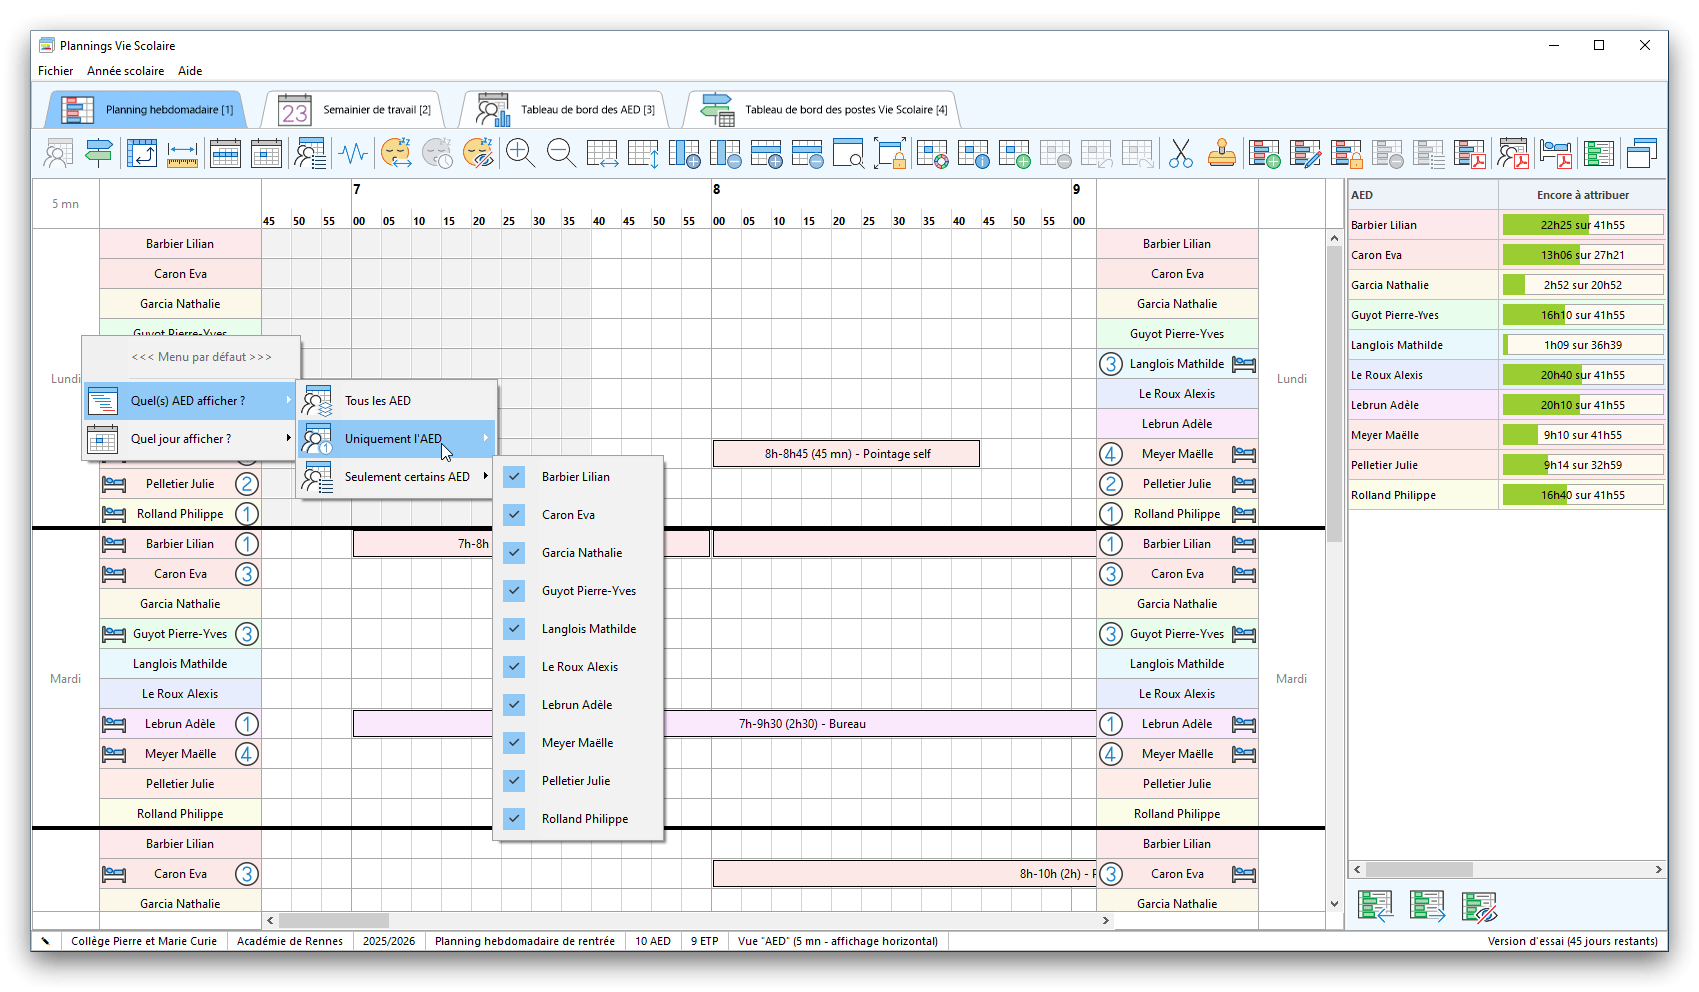Expand the 'Seulement certains AED' submenu
The image size is (1699, 992).
[x=407, y=477]
